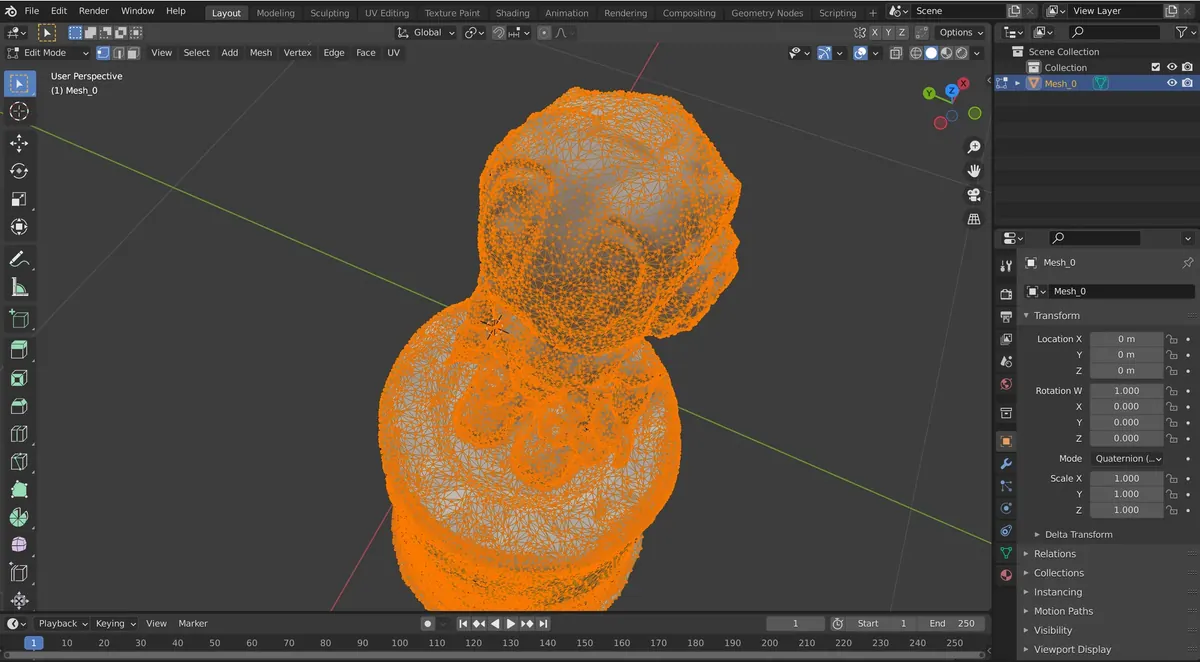Switch to wireframe viewport shading
Viewport: 1200px width, 662px height.
click(x=916, y=53)
